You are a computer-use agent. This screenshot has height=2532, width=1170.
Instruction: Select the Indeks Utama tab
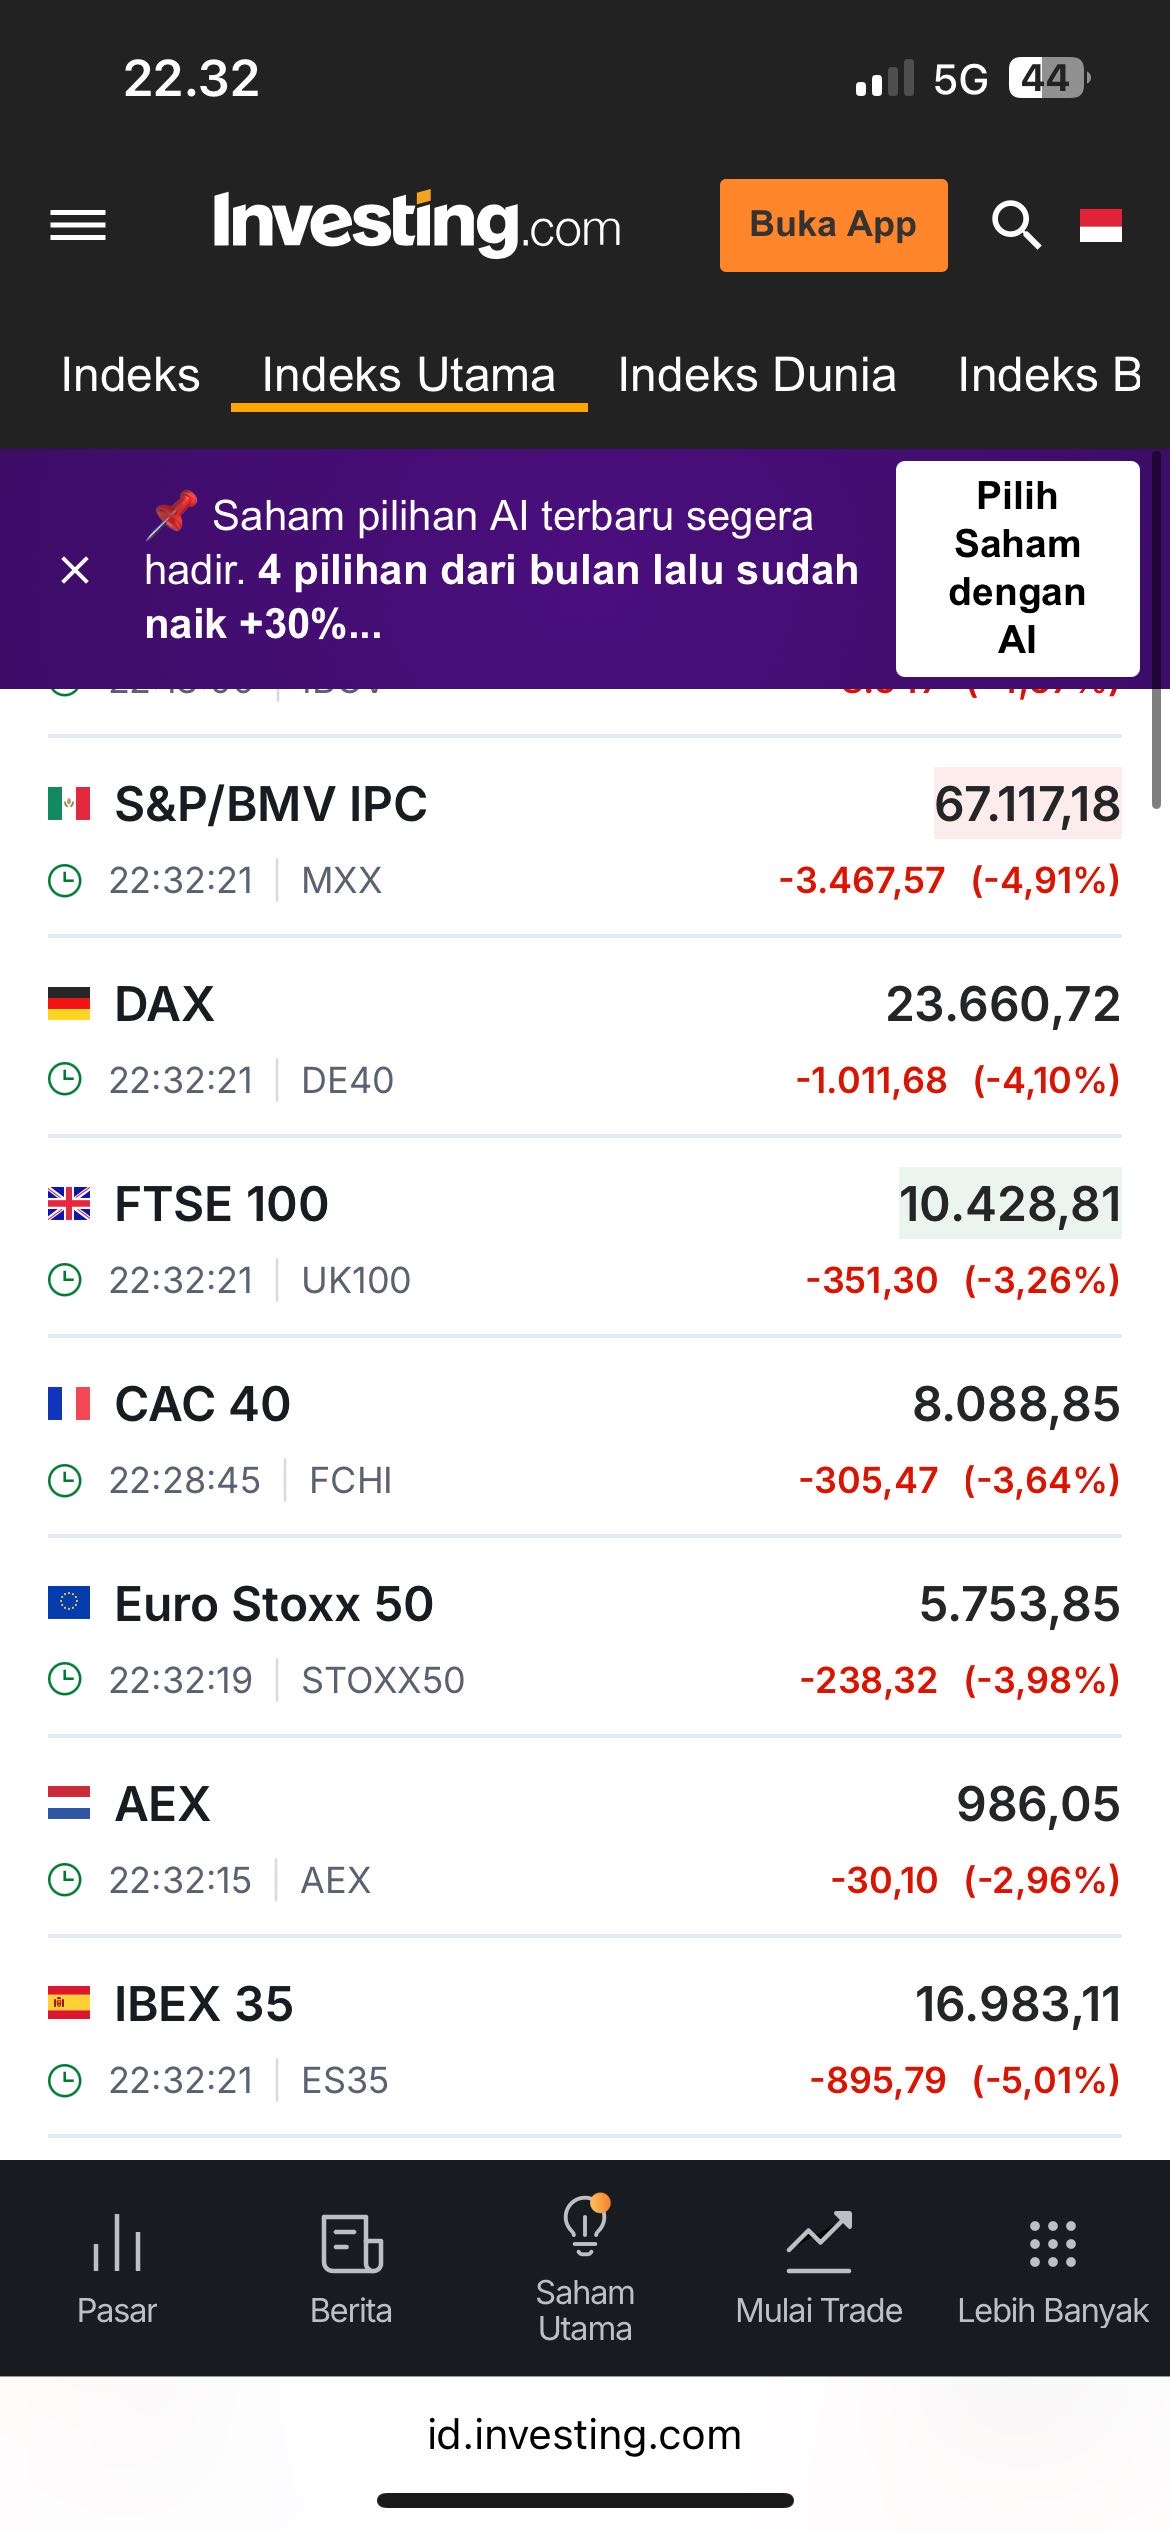[x=408, y=376]
